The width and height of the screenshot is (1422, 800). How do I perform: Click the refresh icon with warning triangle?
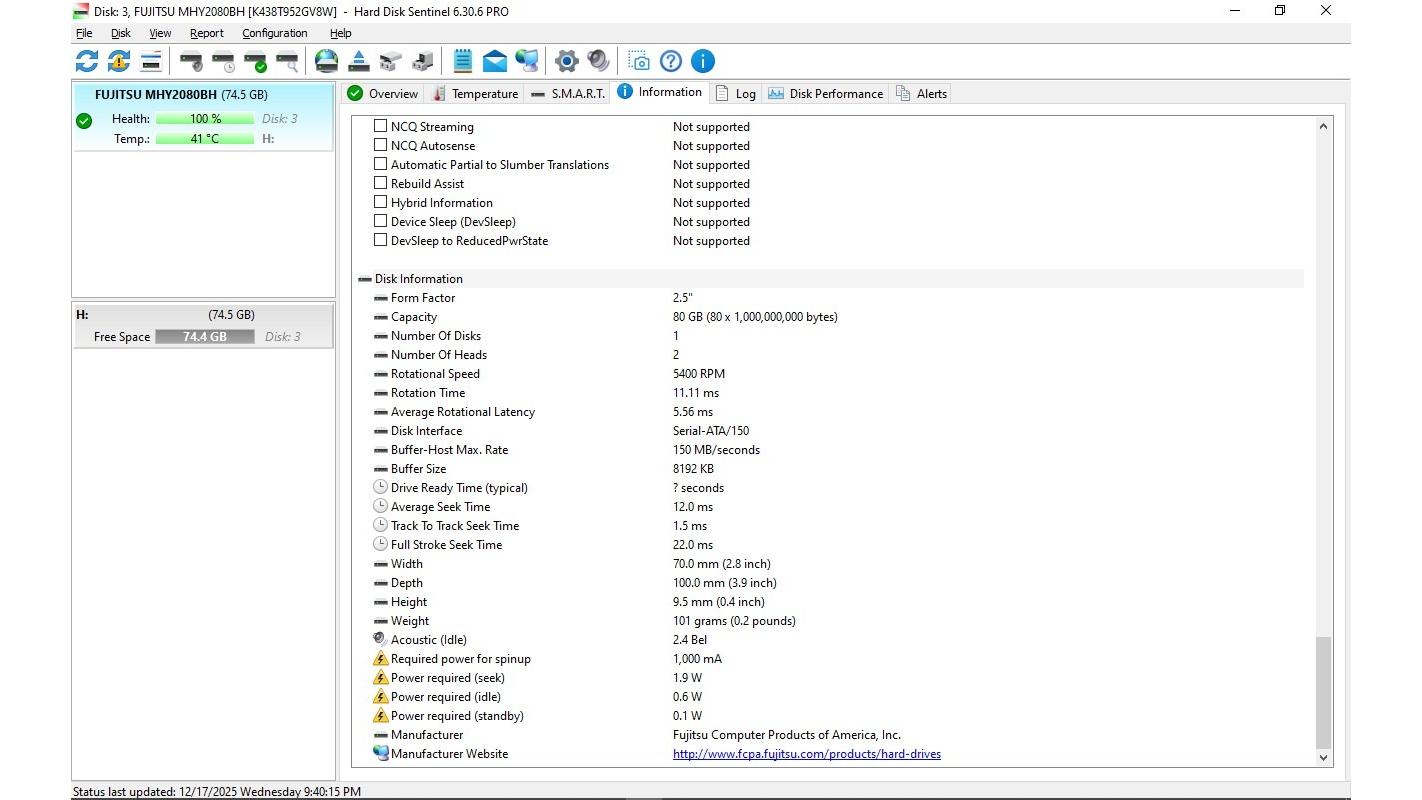[x=119, y=61]
